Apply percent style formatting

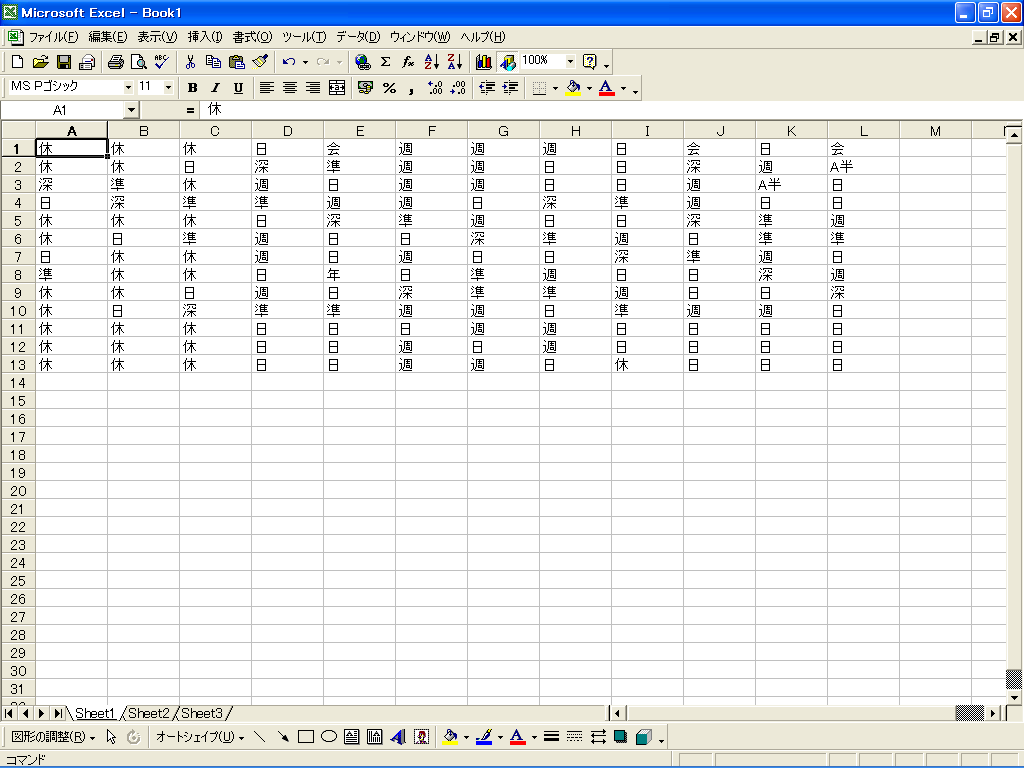pyautogui.click(x=389, y=88)
